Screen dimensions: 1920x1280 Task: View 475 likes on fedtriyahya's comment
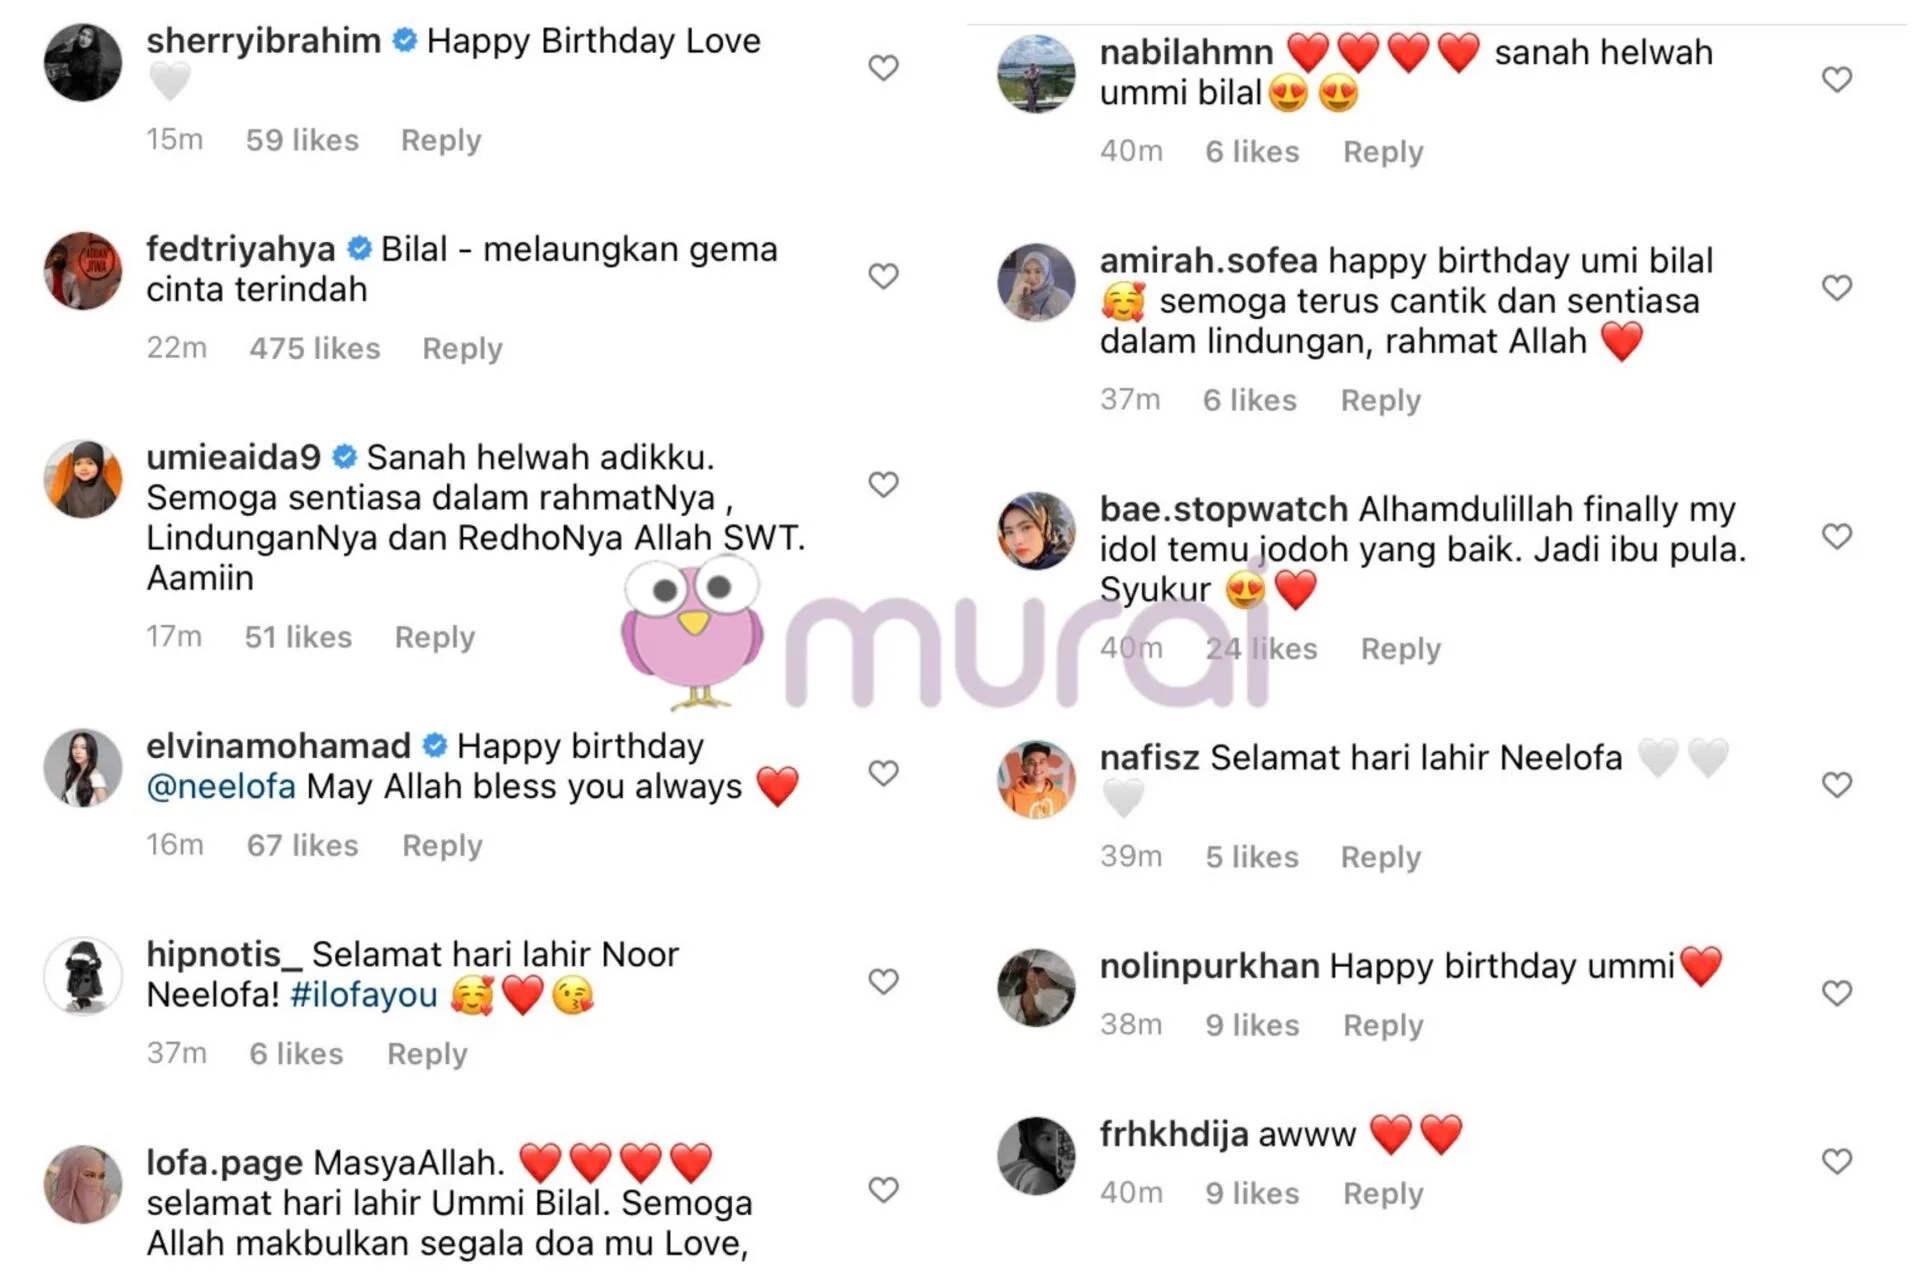pos(315,349)
